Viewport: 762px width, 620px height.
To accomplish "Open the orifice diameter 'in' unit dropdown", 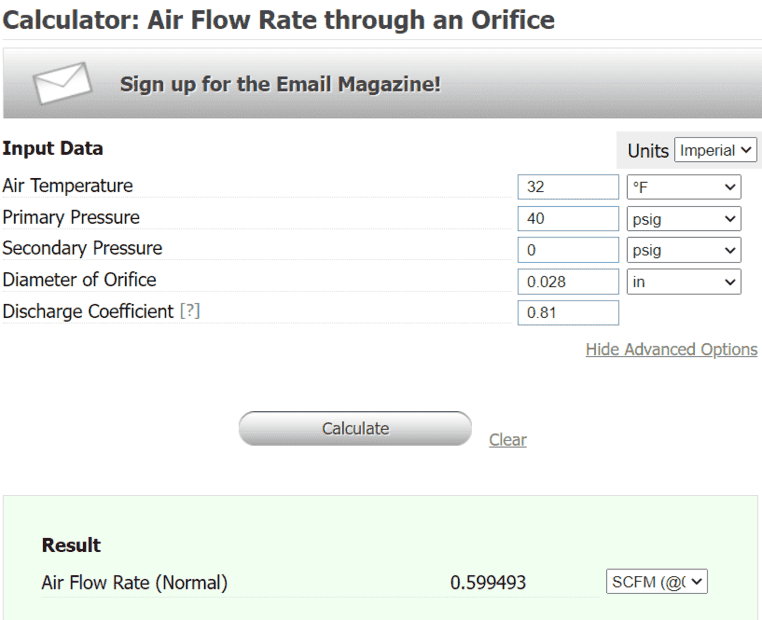I will pos(684,281).
